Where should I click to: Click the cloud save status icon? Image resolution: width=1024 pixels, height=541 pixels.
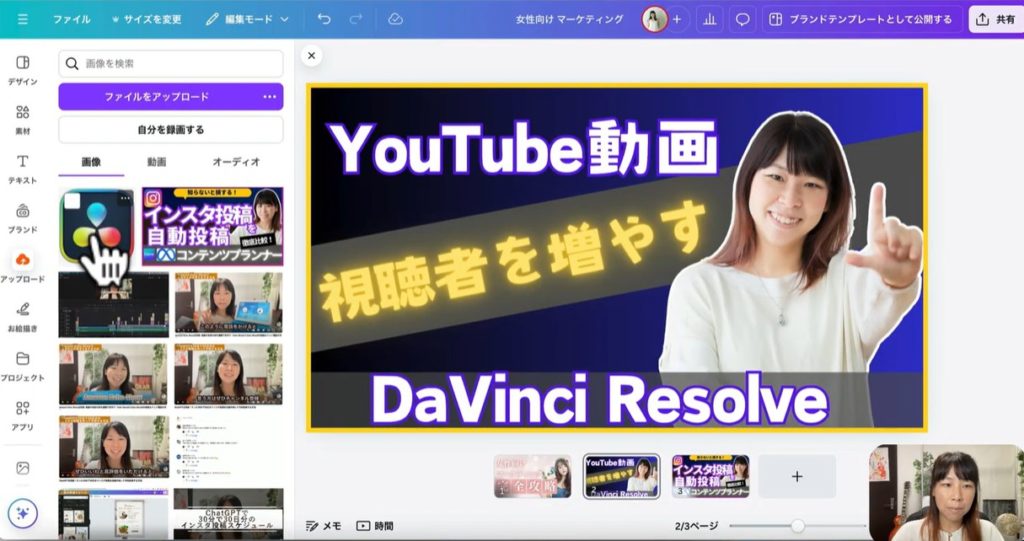395,19
